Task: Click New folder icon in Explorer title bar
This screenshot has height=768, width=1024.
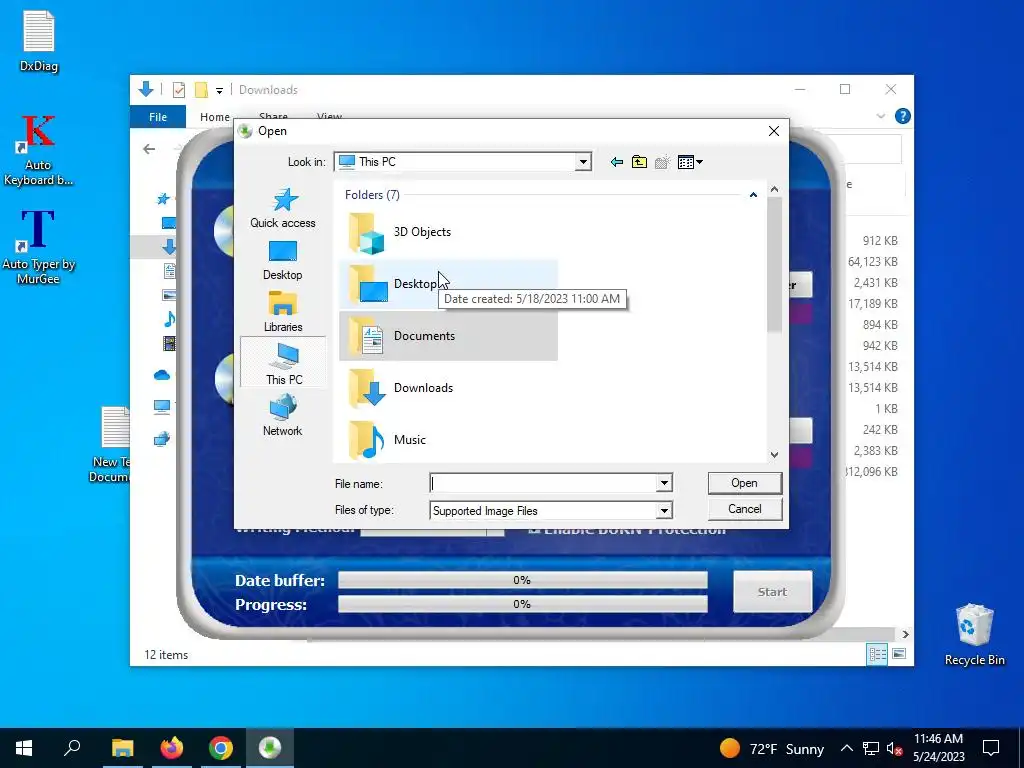Action: tap(201, 90)
